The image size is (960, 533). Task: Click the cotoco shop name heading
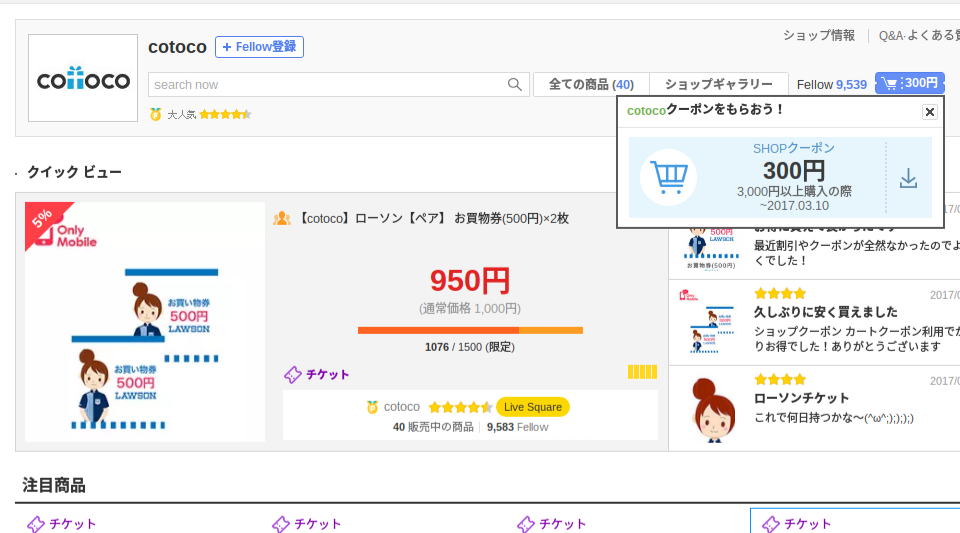click(178, 47)
